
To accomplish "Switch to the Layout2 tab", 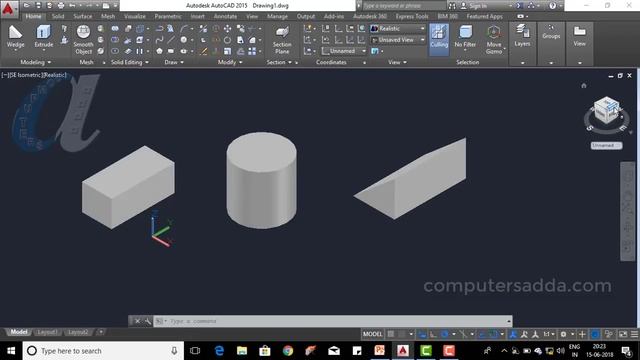I will point(78,332).
